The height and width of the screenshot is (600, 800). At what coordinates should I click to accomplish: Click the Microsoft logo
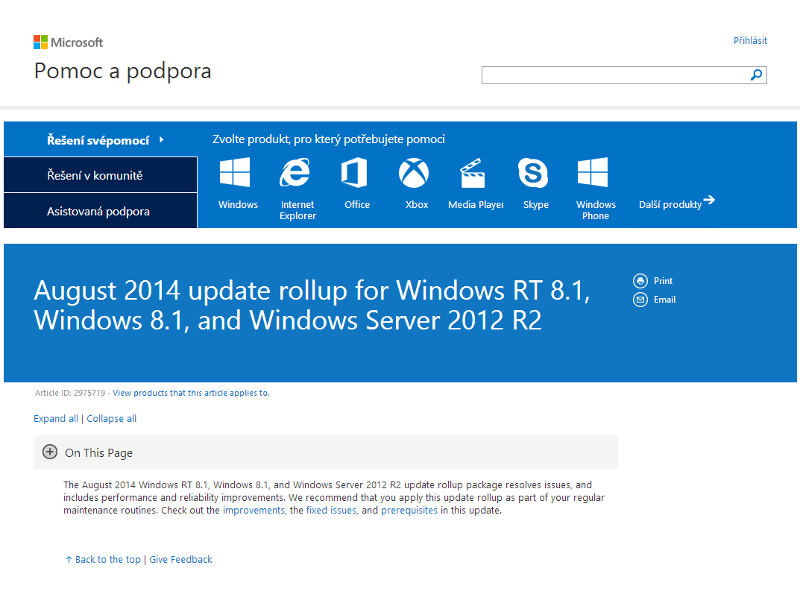[x=68, y=42]
